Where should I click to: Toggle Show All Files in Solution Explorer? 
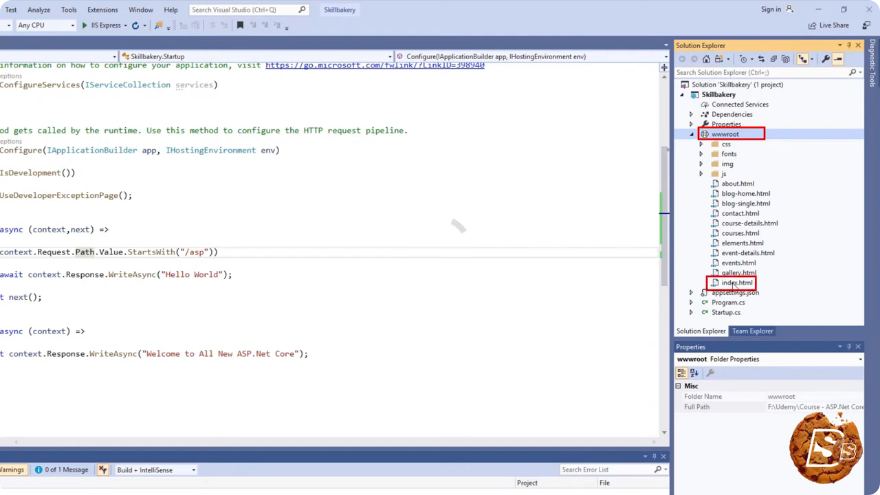pyautogui.click(x=786, y=59)
